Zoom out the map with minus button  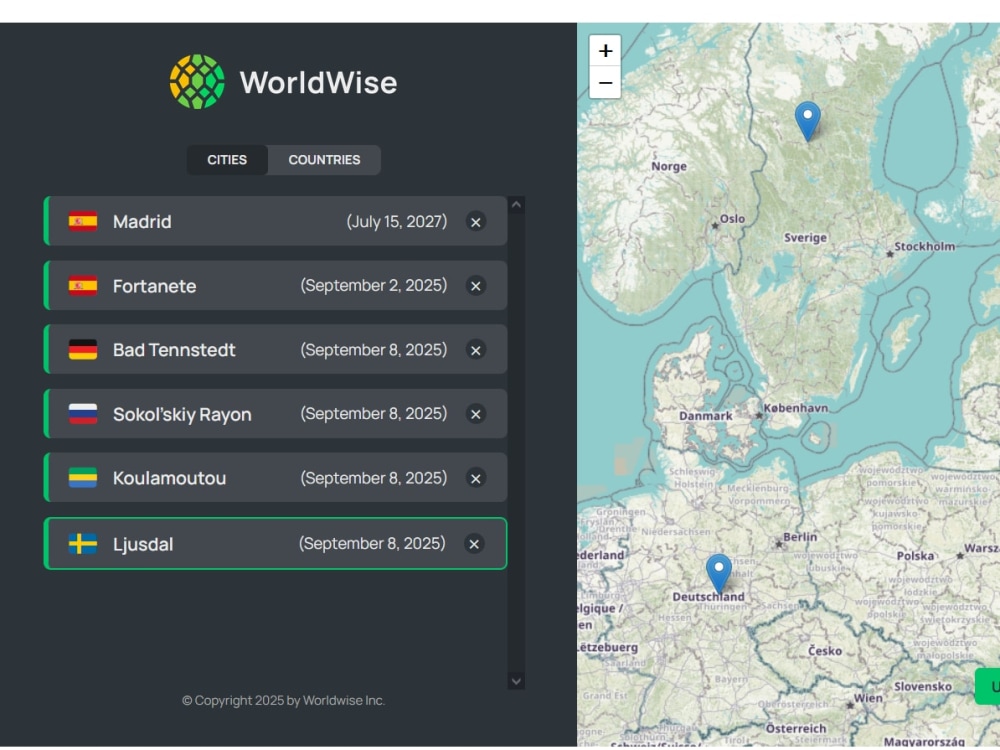tap(605, 83)
